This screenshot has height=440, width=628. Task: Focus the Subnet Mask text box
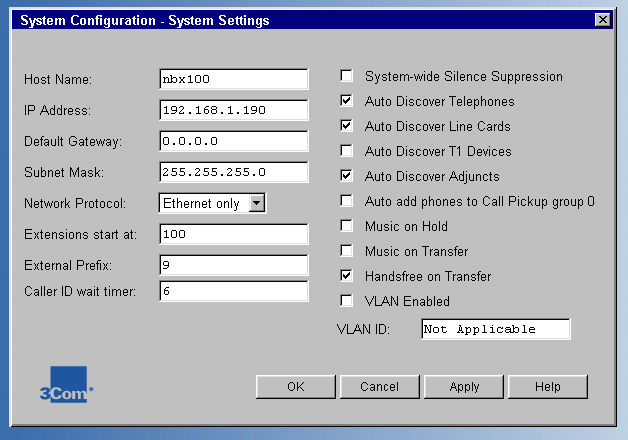(233, 172)
